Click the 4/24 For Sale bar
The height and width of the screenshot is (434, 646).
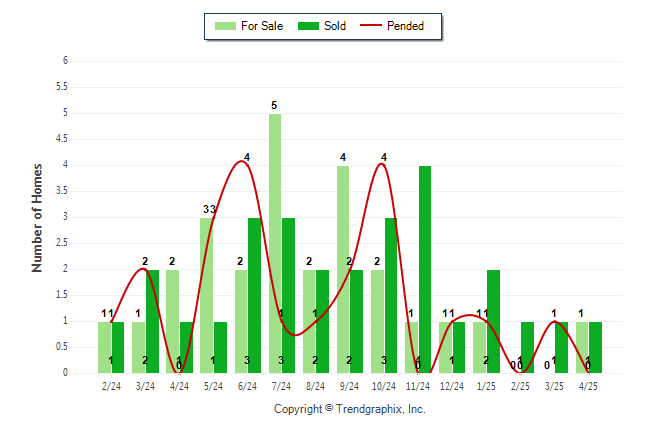pyautogui.click(x=173, y=321)
